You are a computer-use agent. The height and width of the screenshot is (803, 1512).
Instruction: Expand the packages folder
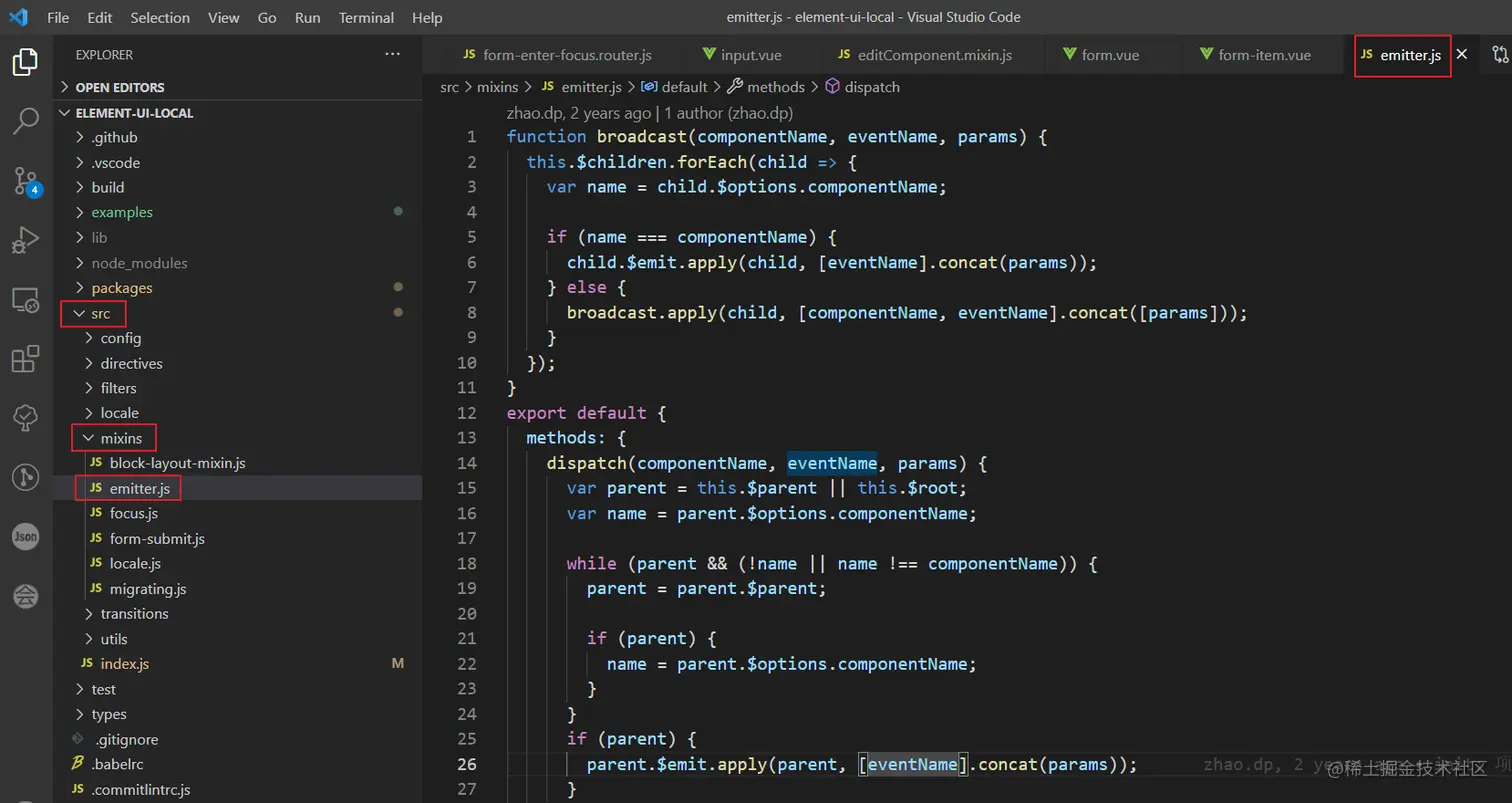(x=238, y=288)
